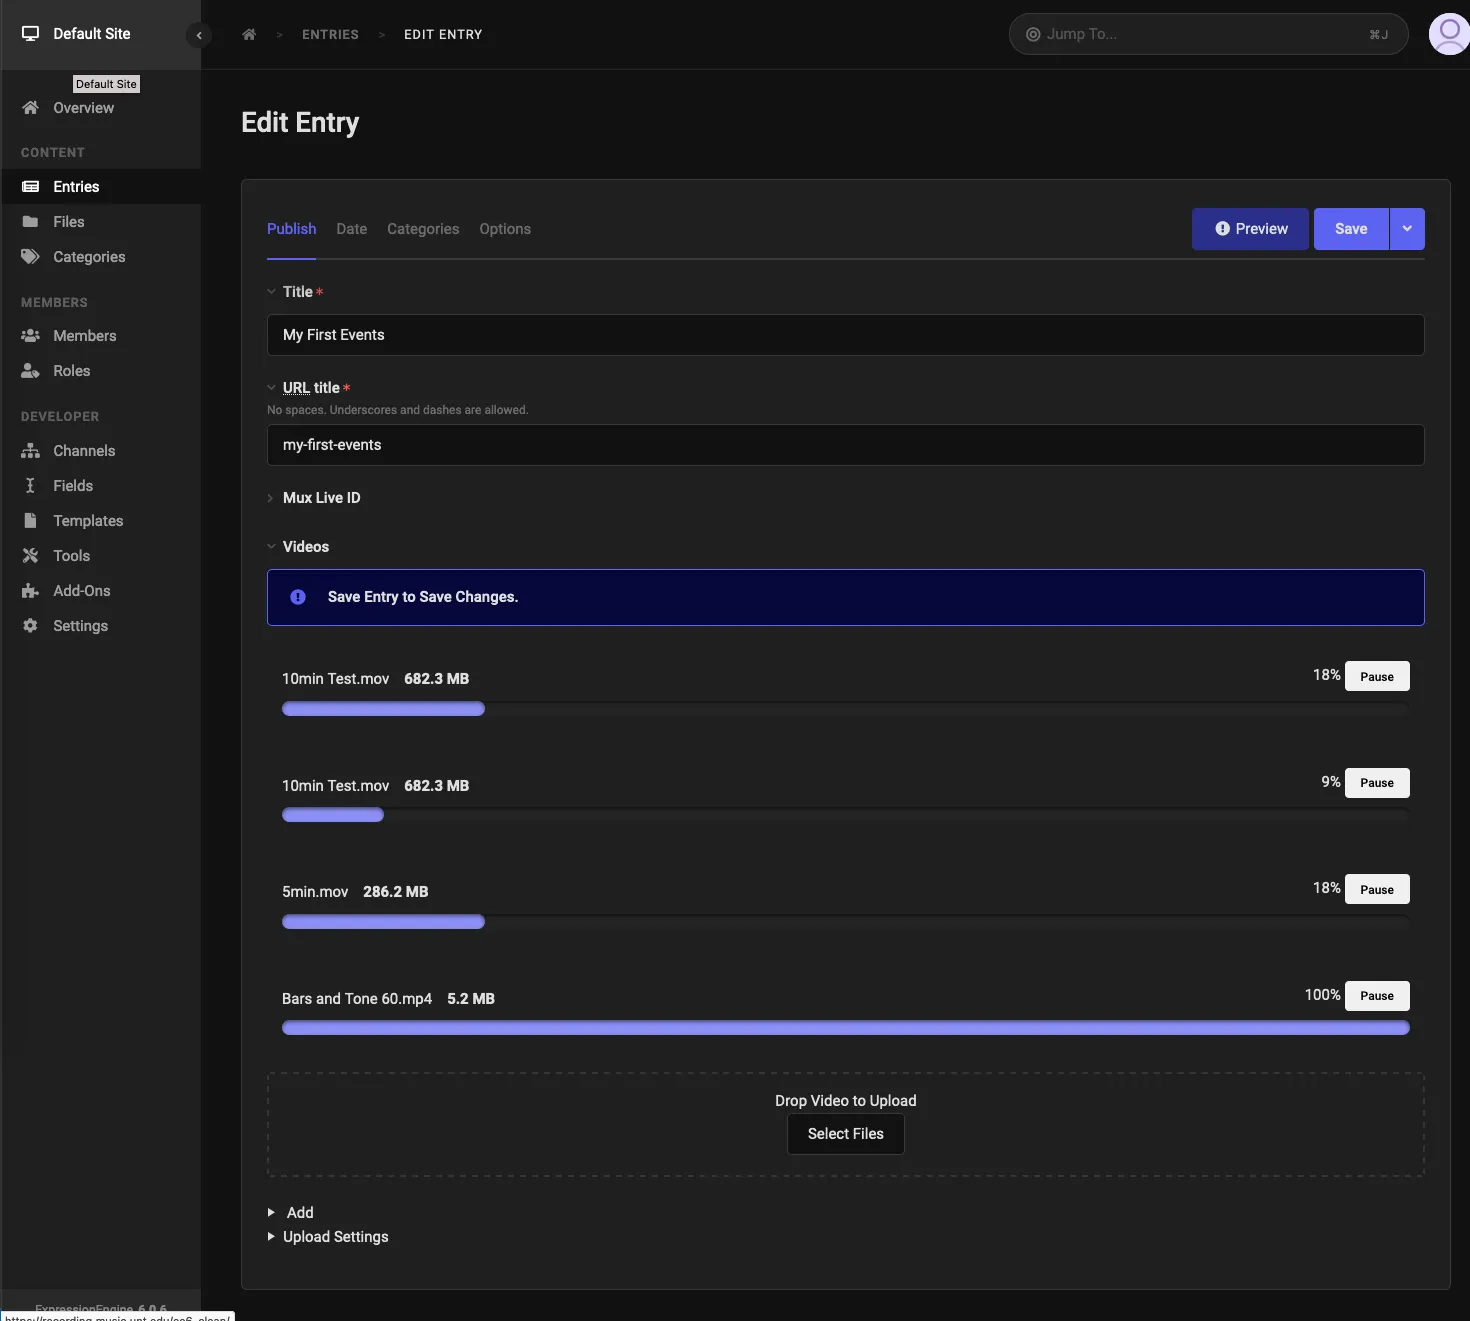Screen dimensions: 1470x1321
Task: Expand the Add disclosure section
Action: click(290, 1213)
